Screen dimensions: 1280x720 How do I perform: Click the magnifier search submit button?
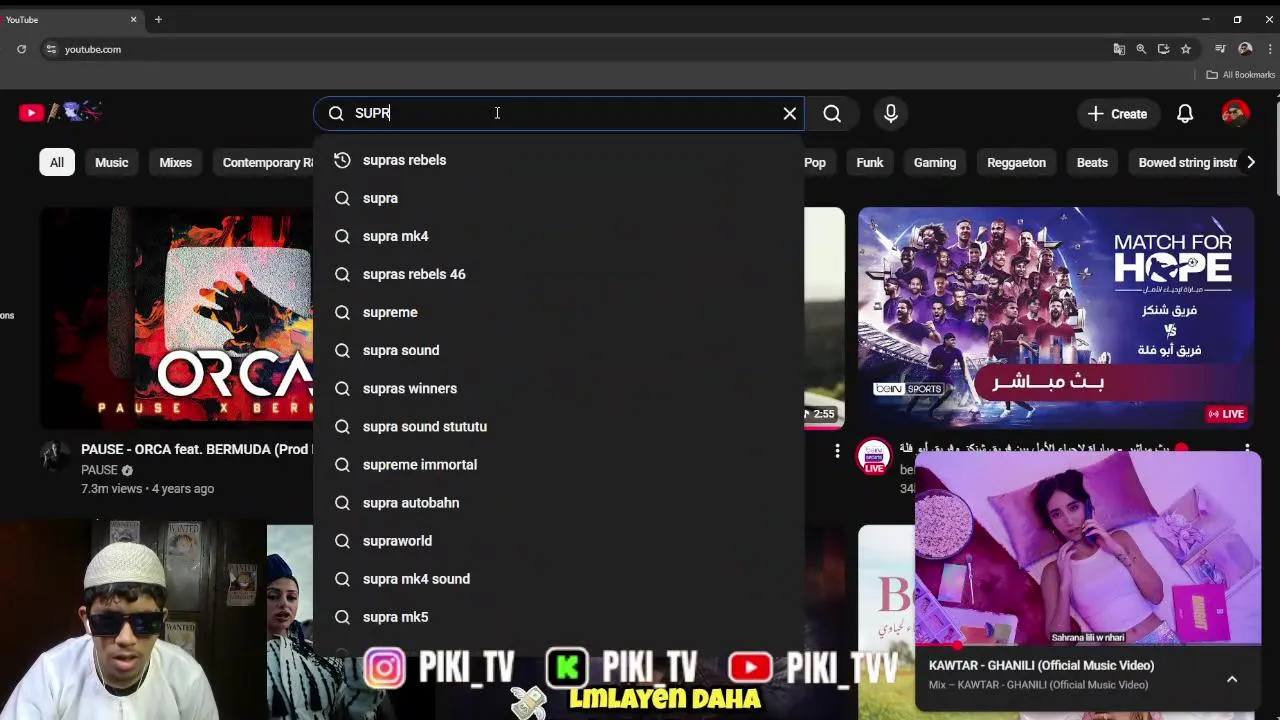(x=832, y=114)
